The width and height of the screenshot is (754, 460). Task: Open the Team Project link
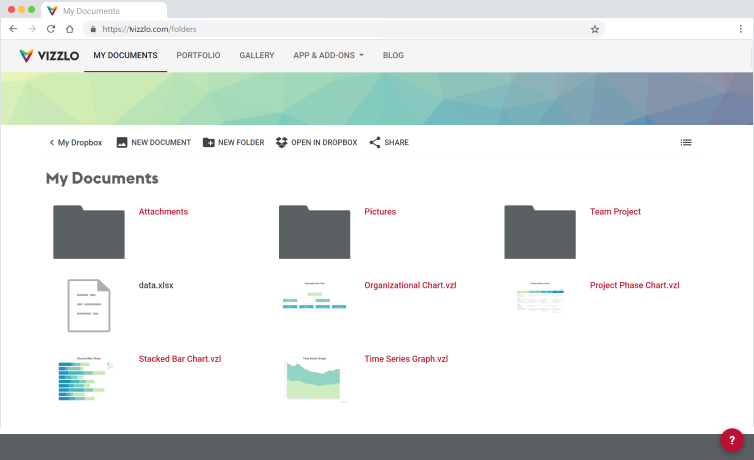pos(615,211)
